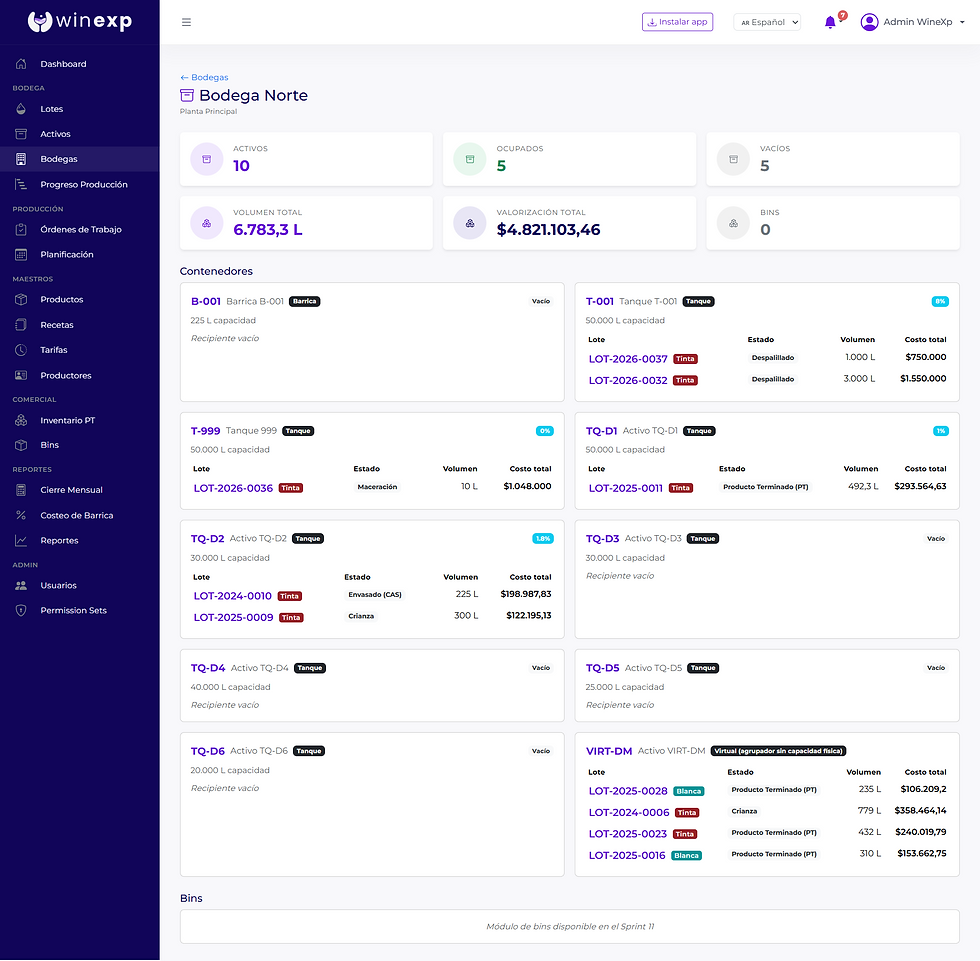Click the Tarifas clock icon

[x=21, y=350]
